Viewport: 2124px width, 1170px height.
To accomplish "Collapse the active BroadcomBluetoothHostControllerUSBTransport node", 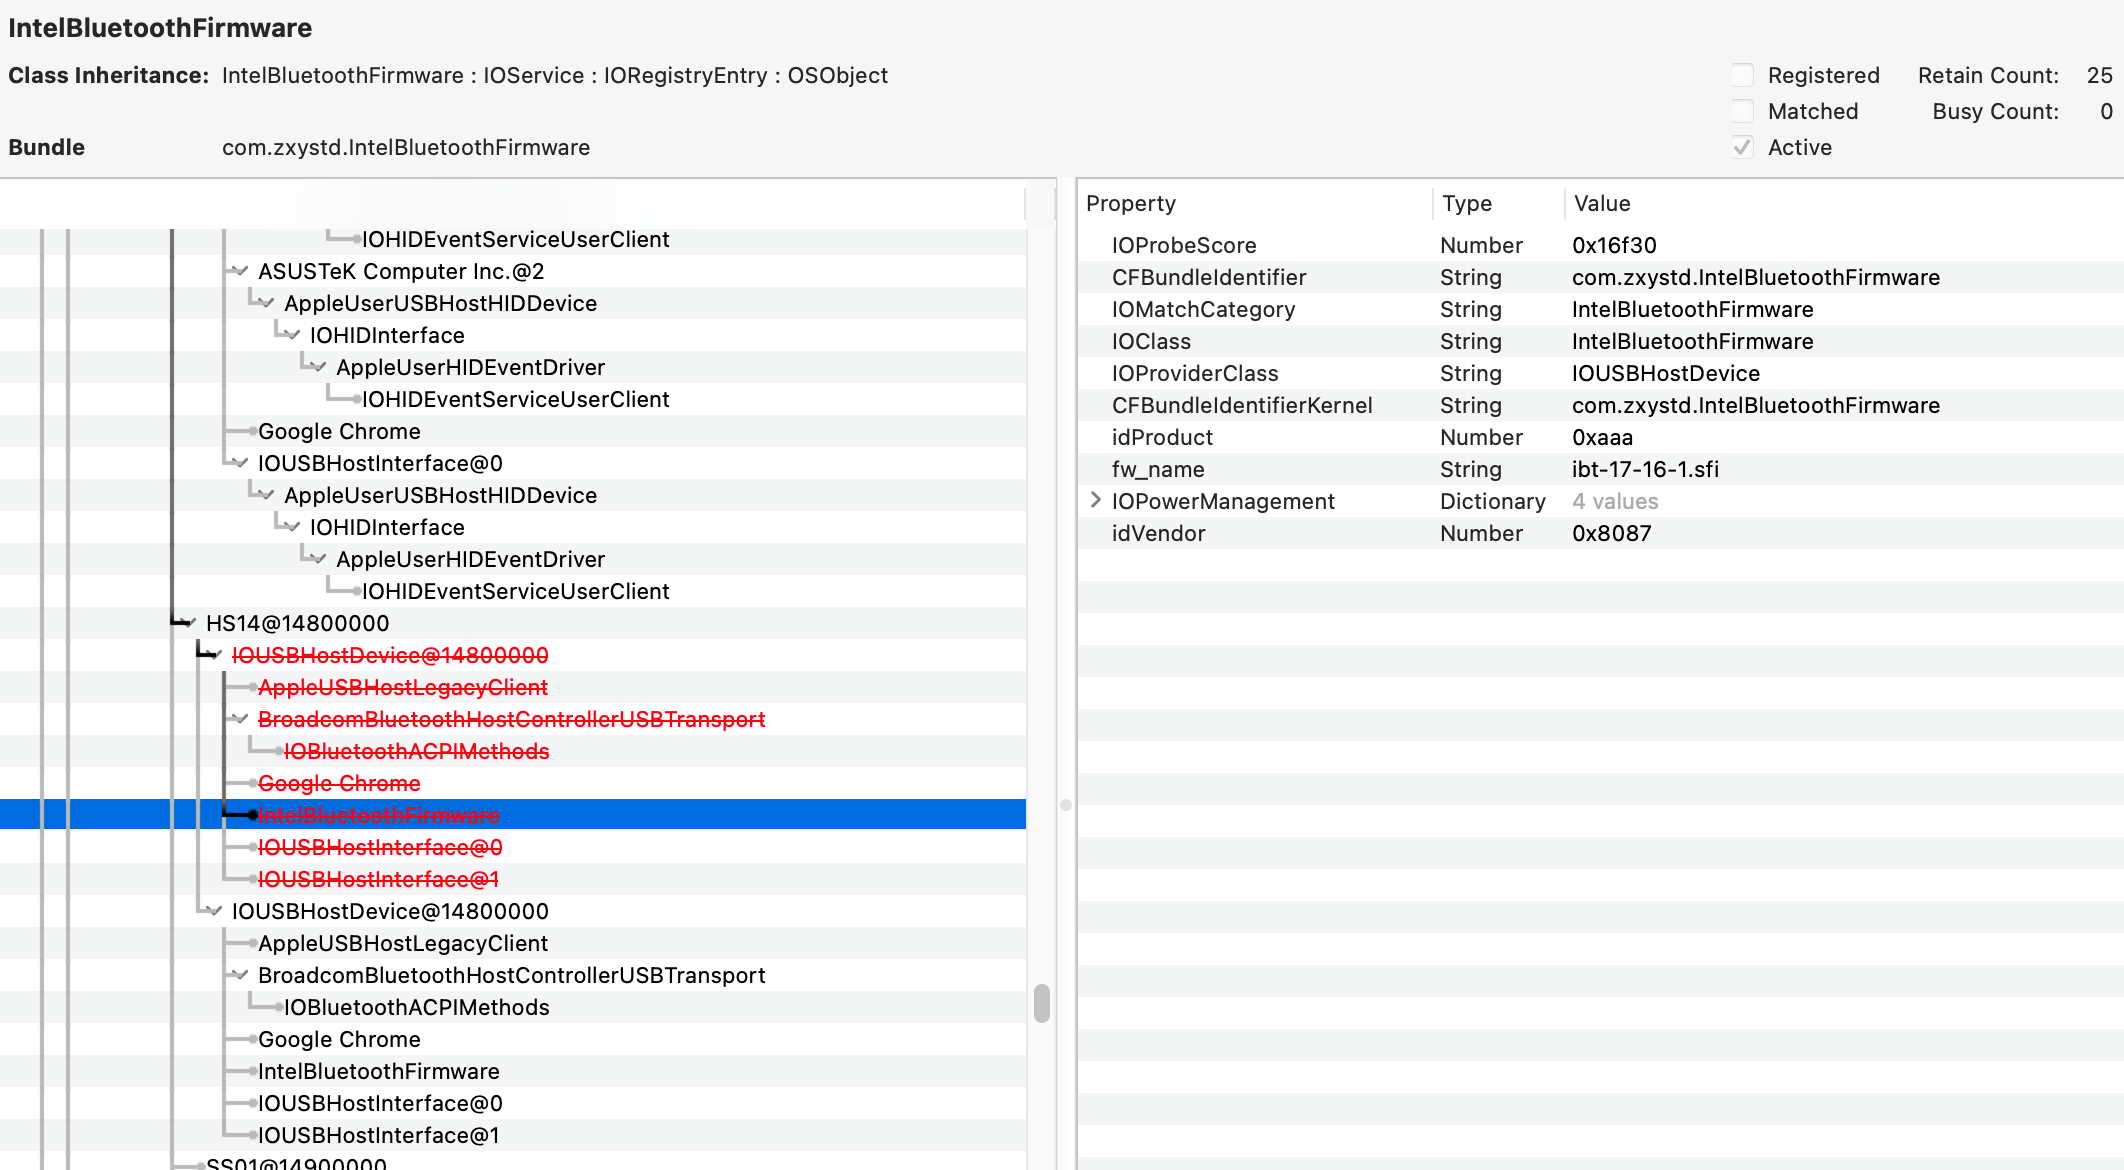I will click(239, 975).
